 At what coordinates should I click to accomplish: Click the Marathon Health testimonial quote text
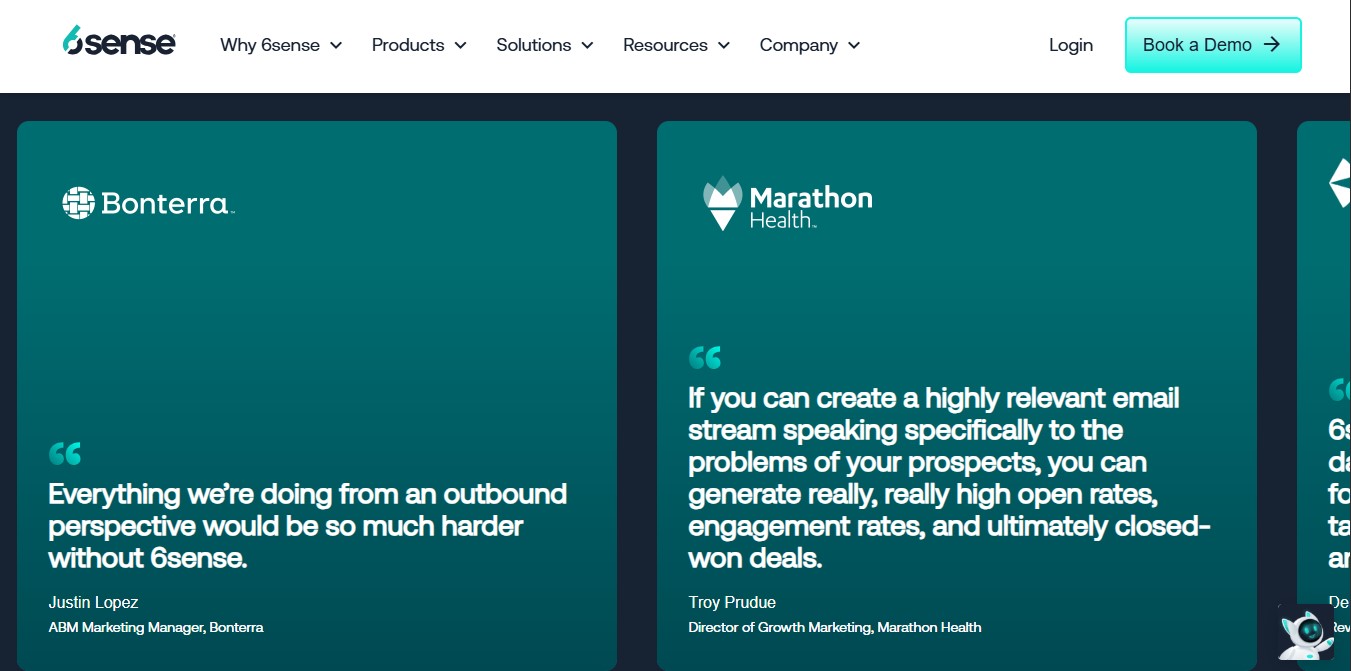click(949, 478)
